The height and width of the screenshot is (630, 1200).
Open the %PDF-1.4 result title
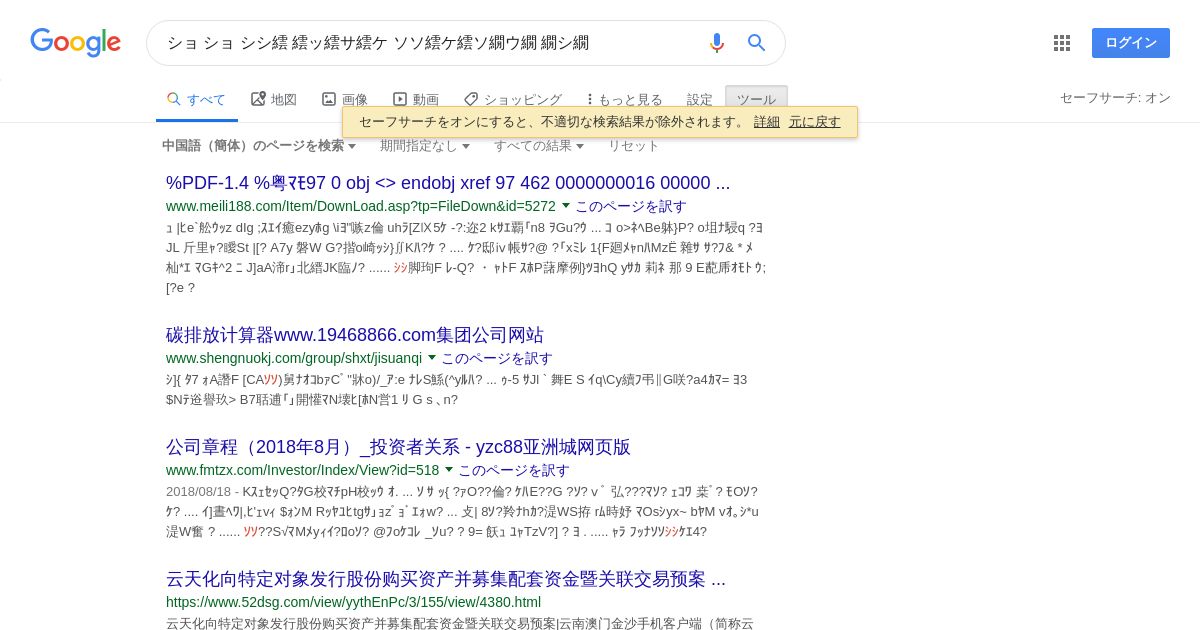[448, 183]
